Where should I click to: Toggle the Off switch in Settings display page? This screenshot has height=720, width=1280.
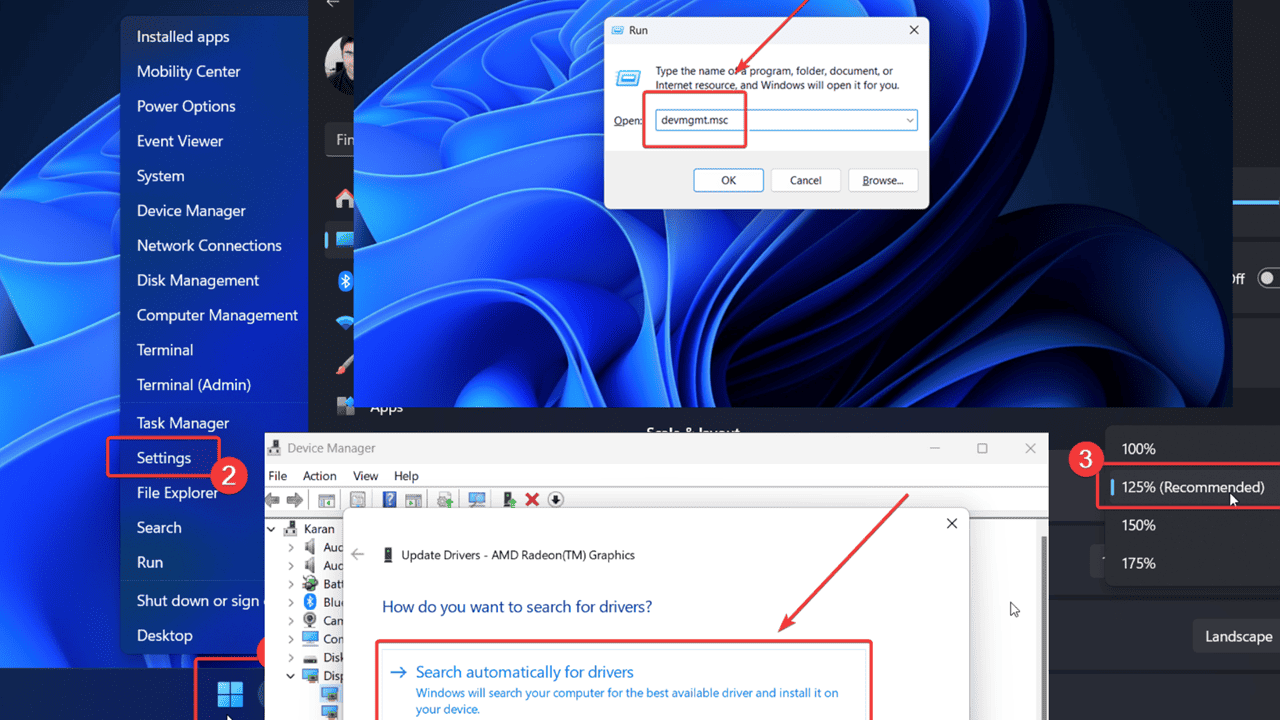tap(1268, 278)
